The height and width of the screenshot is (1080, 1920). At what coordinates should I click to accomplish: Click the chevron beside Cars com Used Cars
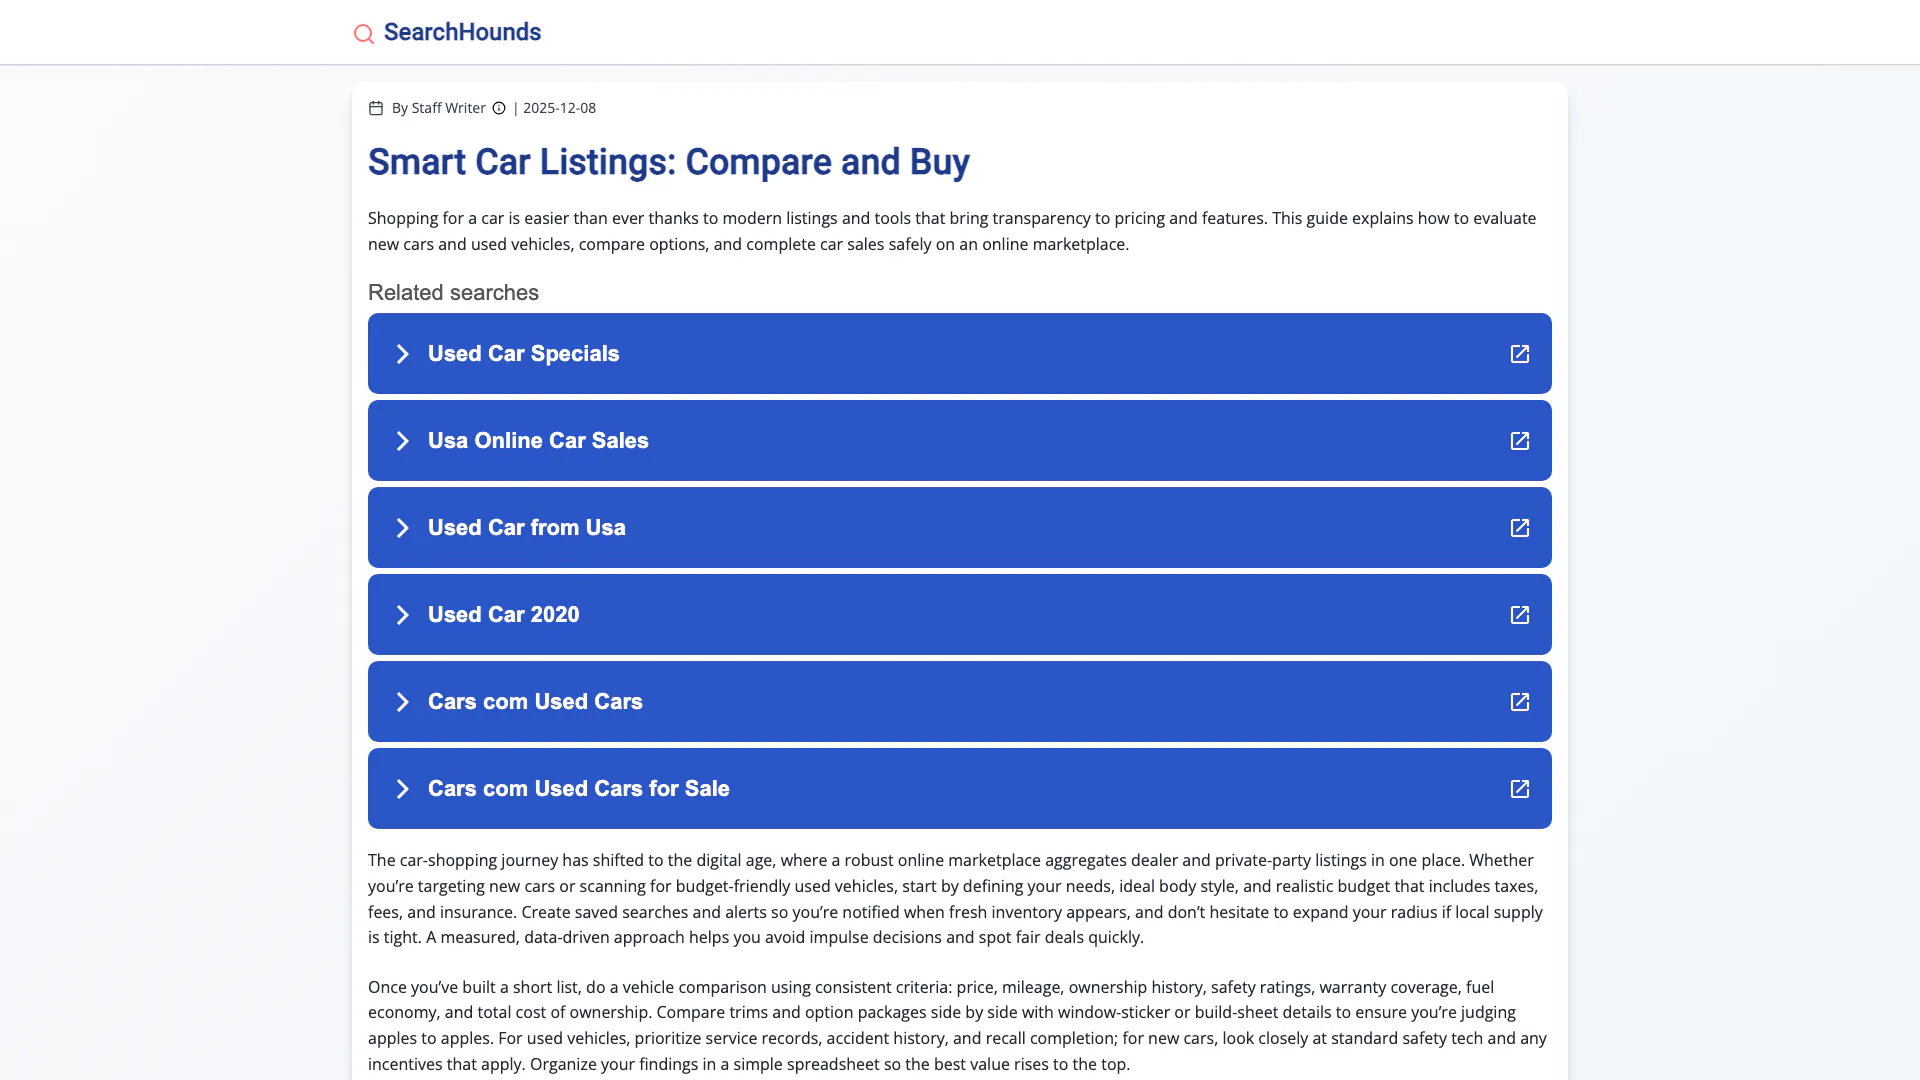click(x=402, y=702)
